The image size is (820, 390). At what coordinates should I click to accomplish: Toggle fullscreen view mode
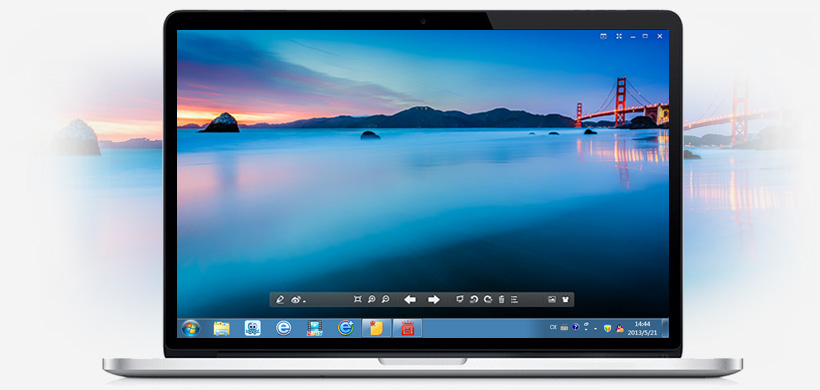tap(619, 36)
